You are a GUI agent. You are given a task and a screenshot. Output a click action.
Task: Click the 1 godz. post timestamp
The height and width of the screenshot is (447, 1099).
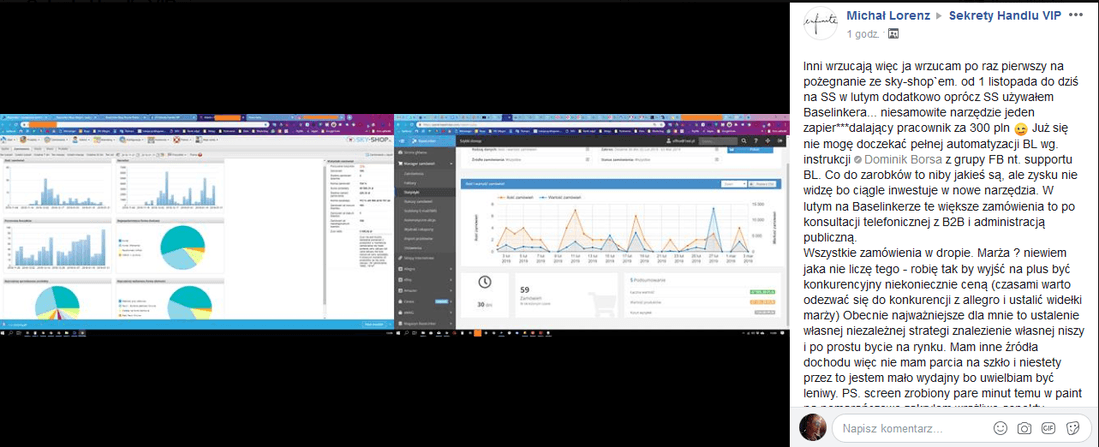point(864,35)
